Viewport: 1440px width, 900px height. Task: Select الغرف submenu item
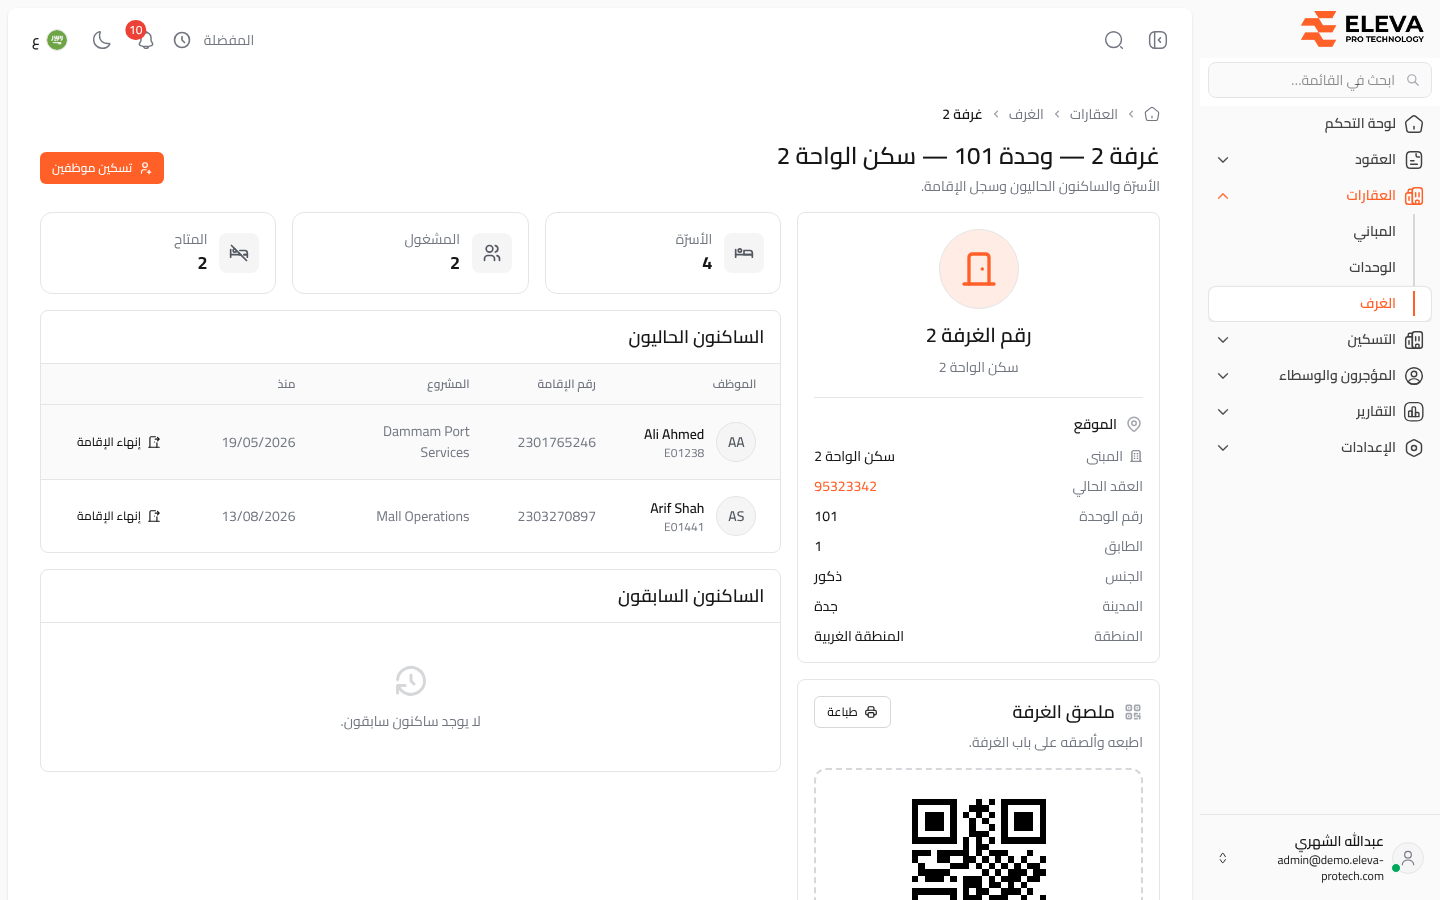[1320, 304]
